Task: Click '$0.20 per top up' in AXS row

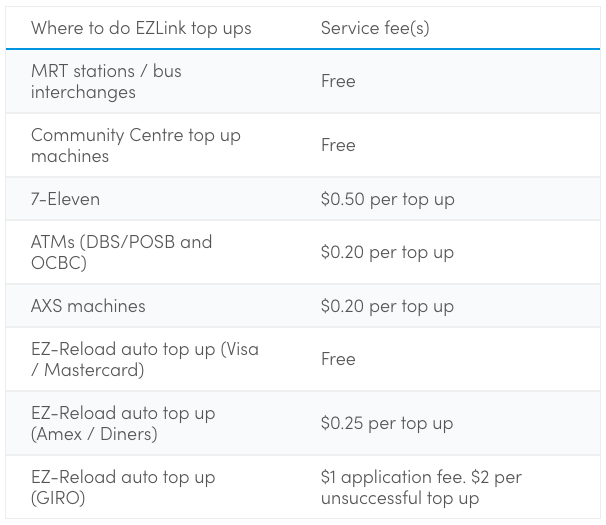Action: 387,306
